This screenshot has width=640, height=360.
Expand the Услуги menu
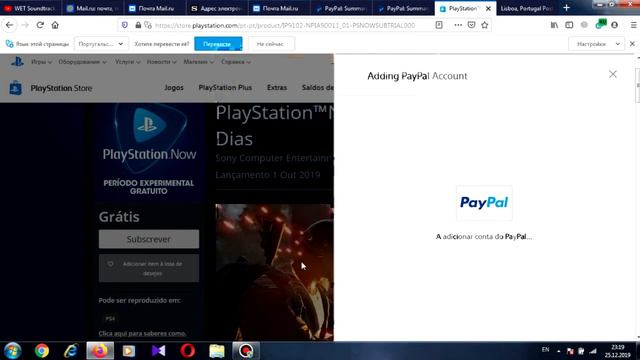tap(127, 62)
